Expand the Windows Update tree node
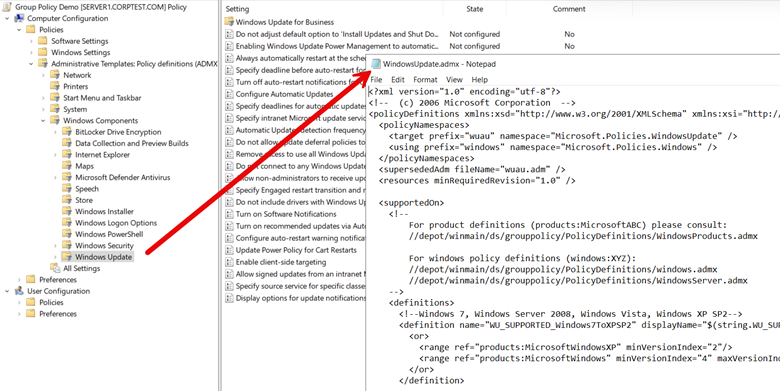 pos(55,257)
